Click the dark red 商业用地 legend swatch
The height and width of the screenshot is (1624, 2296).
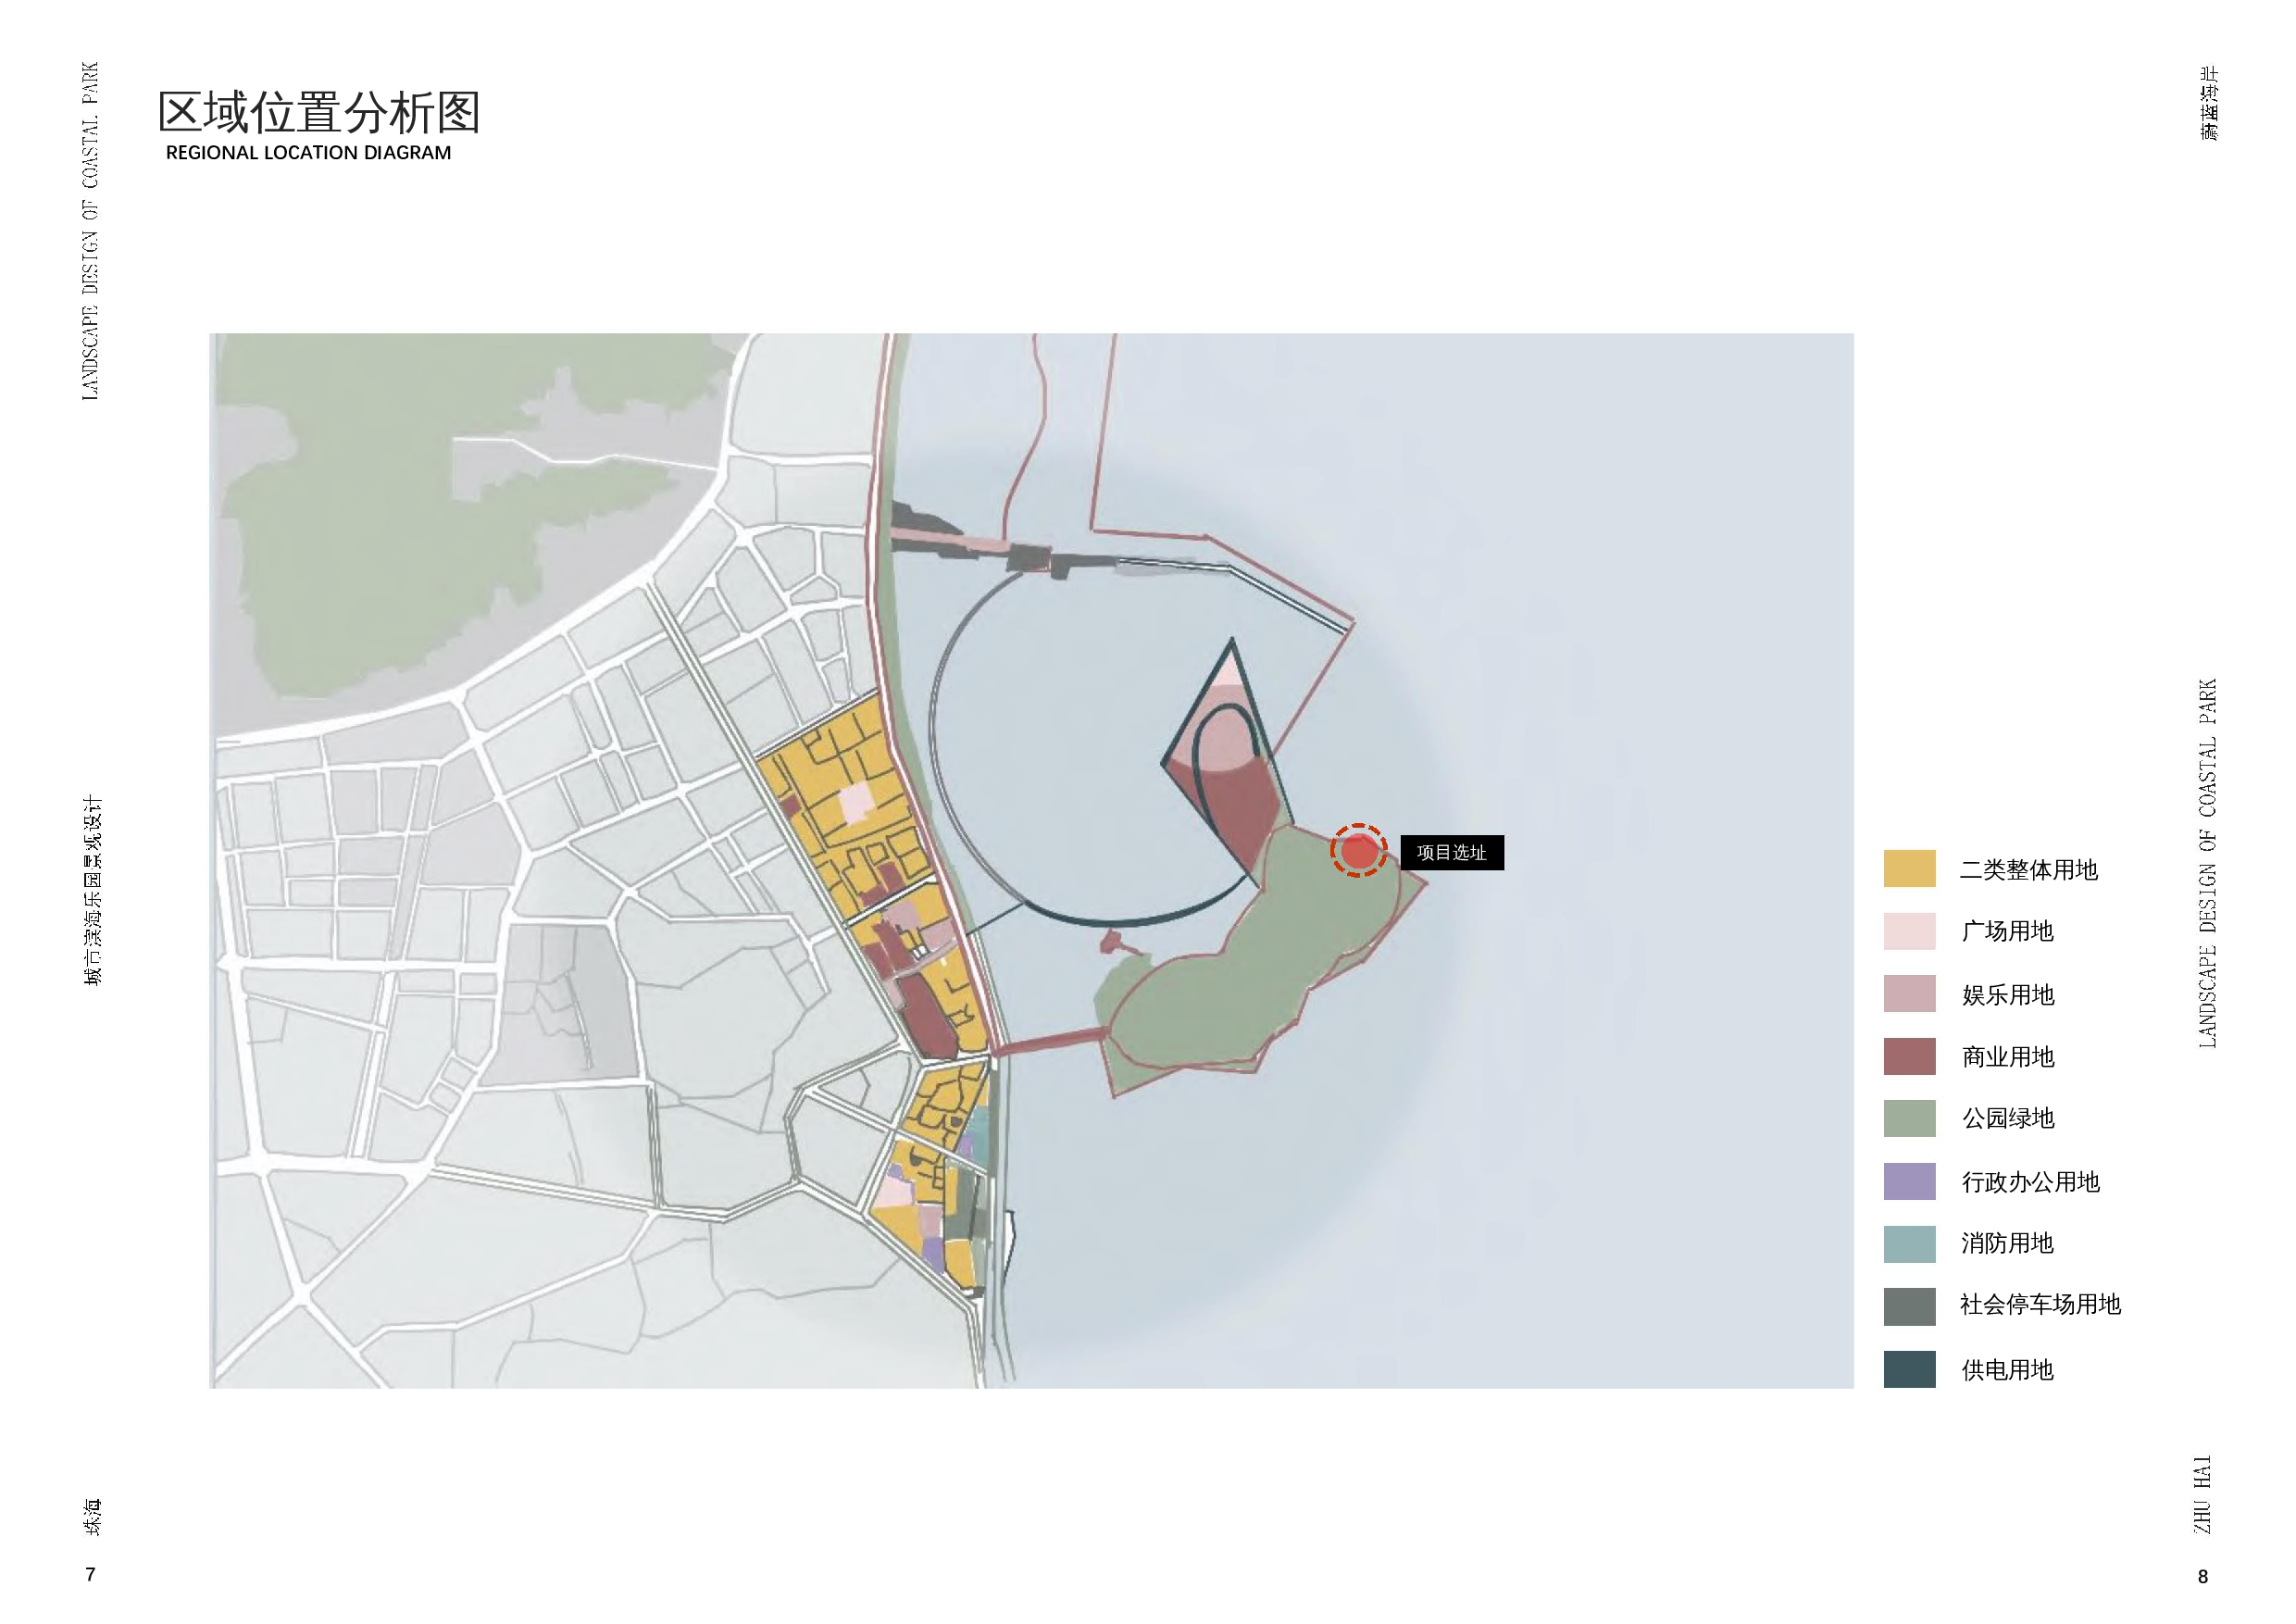(x=1909, y=1056)
